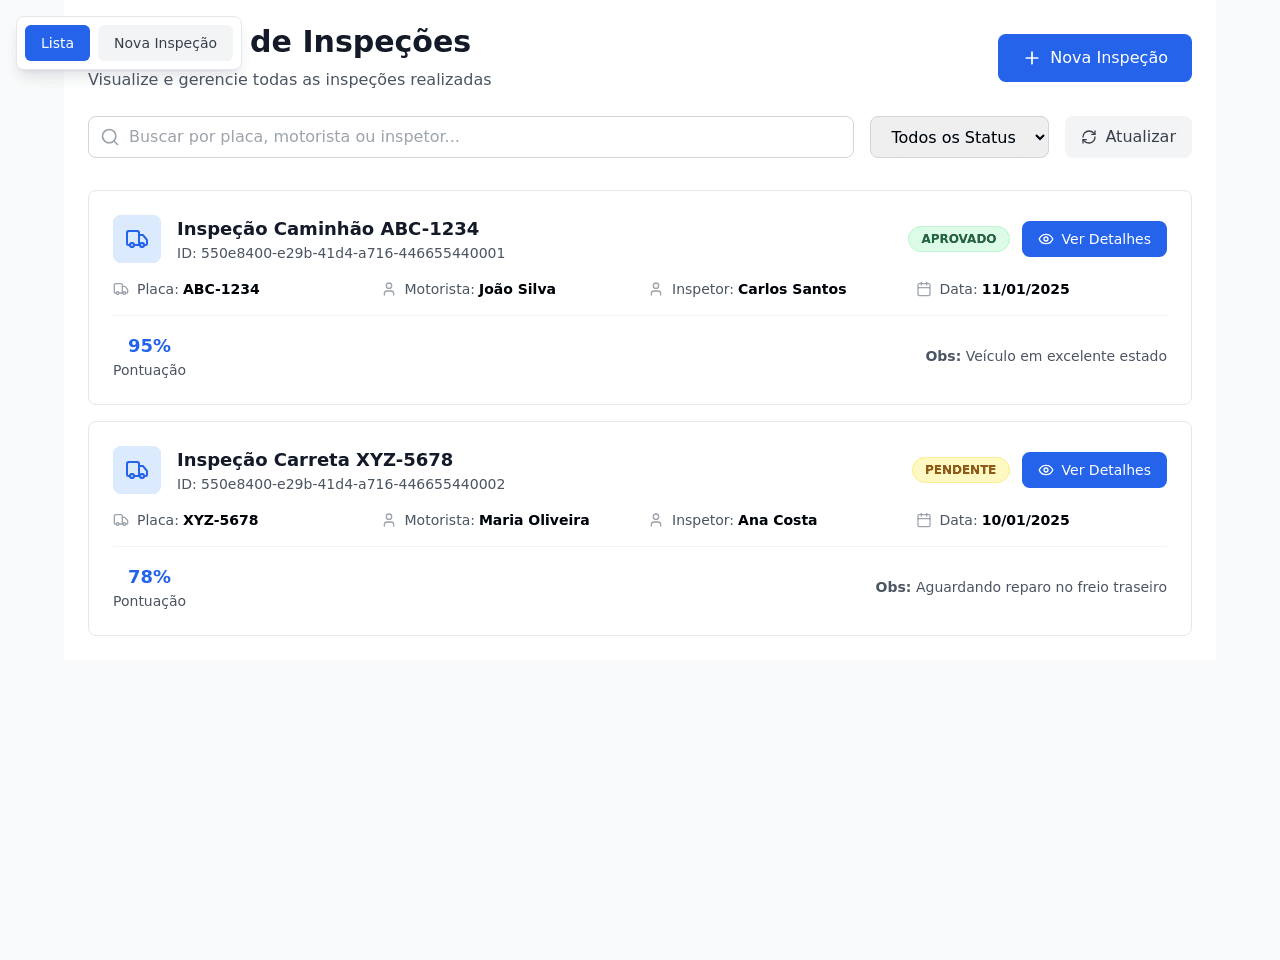
Task: Click the truck icon for Caminhão ABC-1234
Action: pyautogui.click(x=137, y=239)
